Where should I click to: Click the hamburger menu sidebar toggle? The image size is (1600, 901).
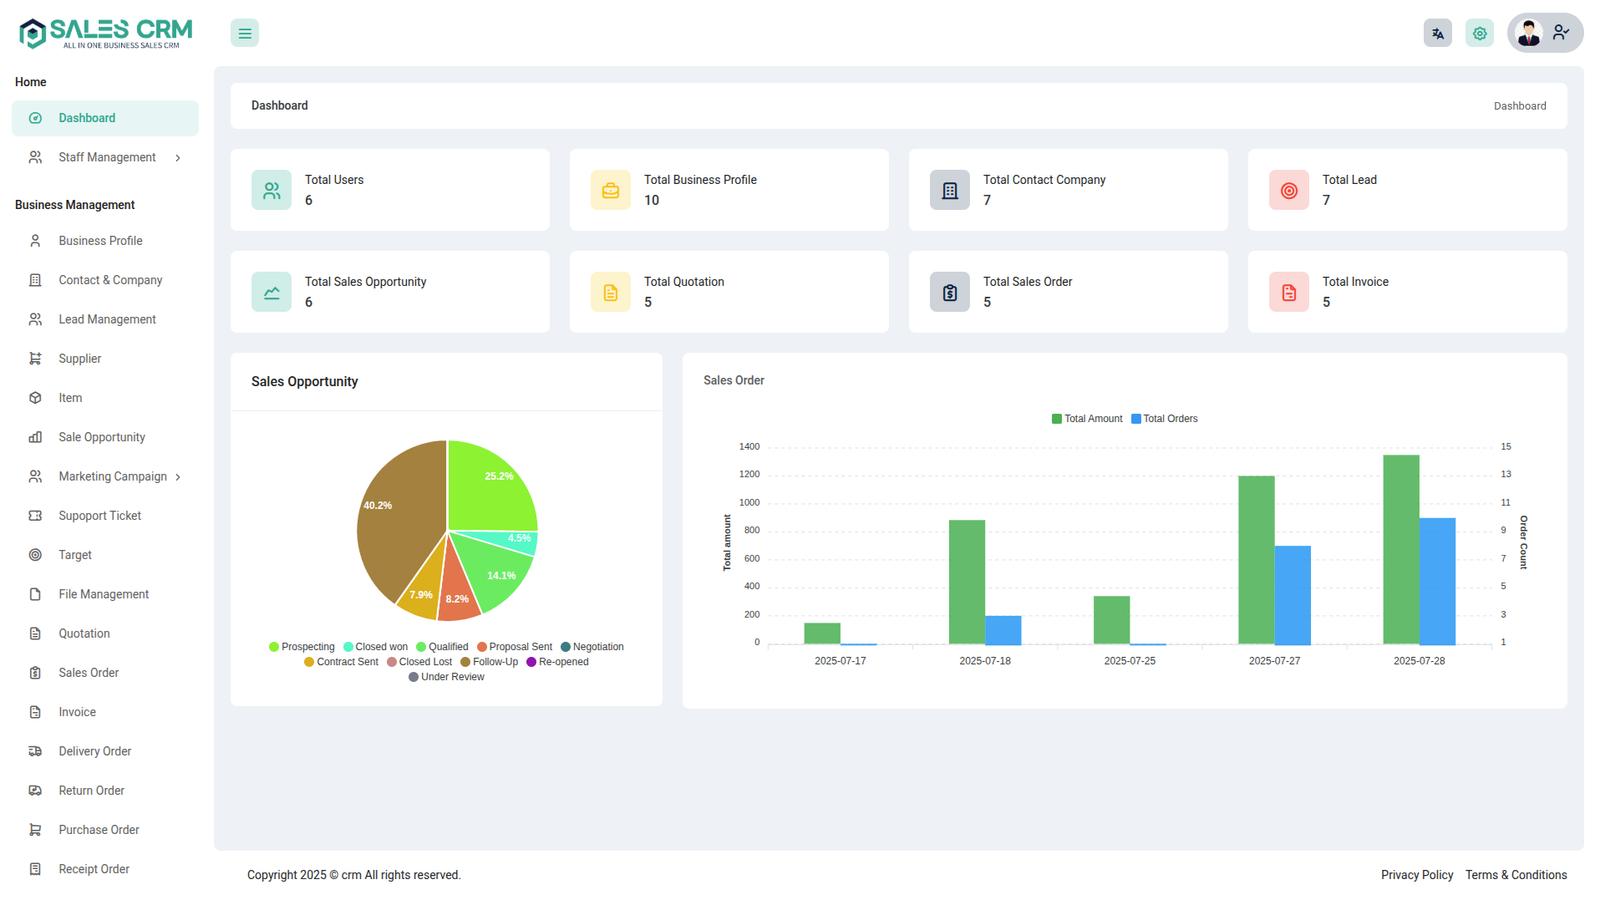coord(244,33)
